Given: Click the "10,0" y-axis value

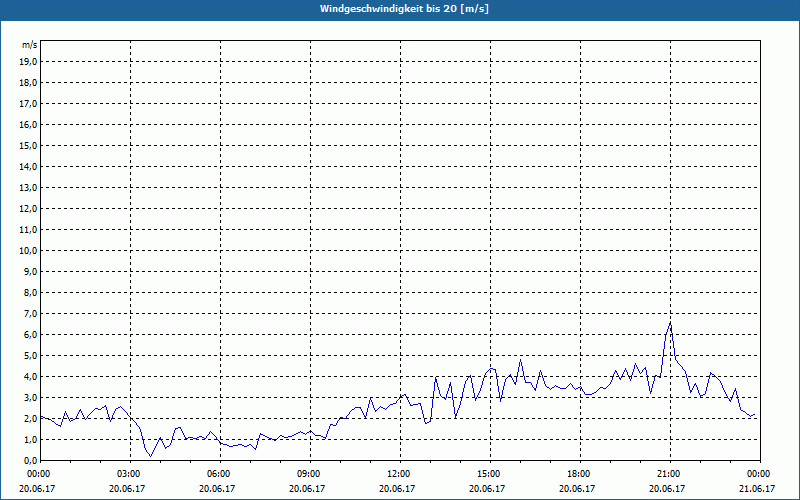Looking at the screenshot, I should 28,251.
